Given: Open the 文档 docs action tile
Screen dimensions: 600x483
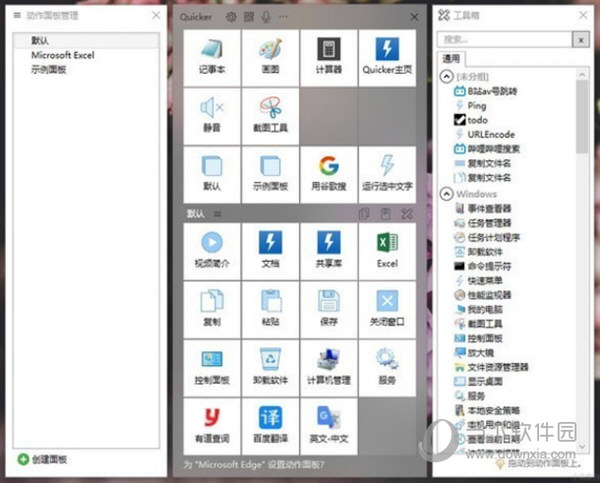Looking at the screenshot, I should tap(271, 252).
